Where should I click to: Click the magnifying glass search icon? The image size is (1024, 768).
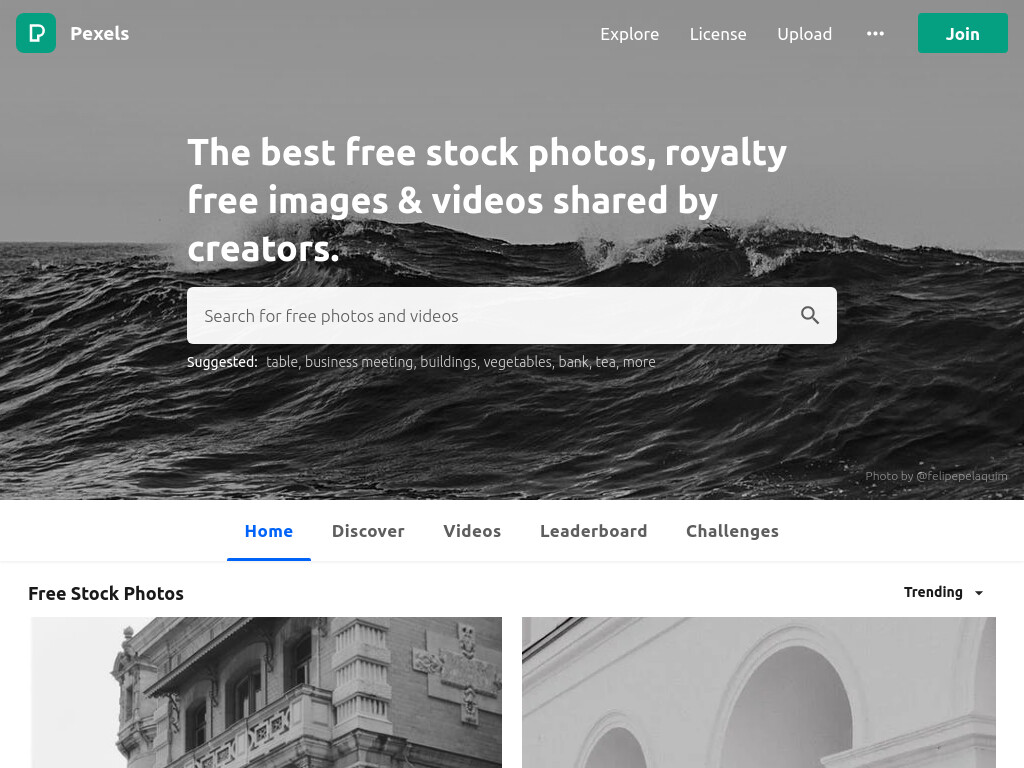810,315
